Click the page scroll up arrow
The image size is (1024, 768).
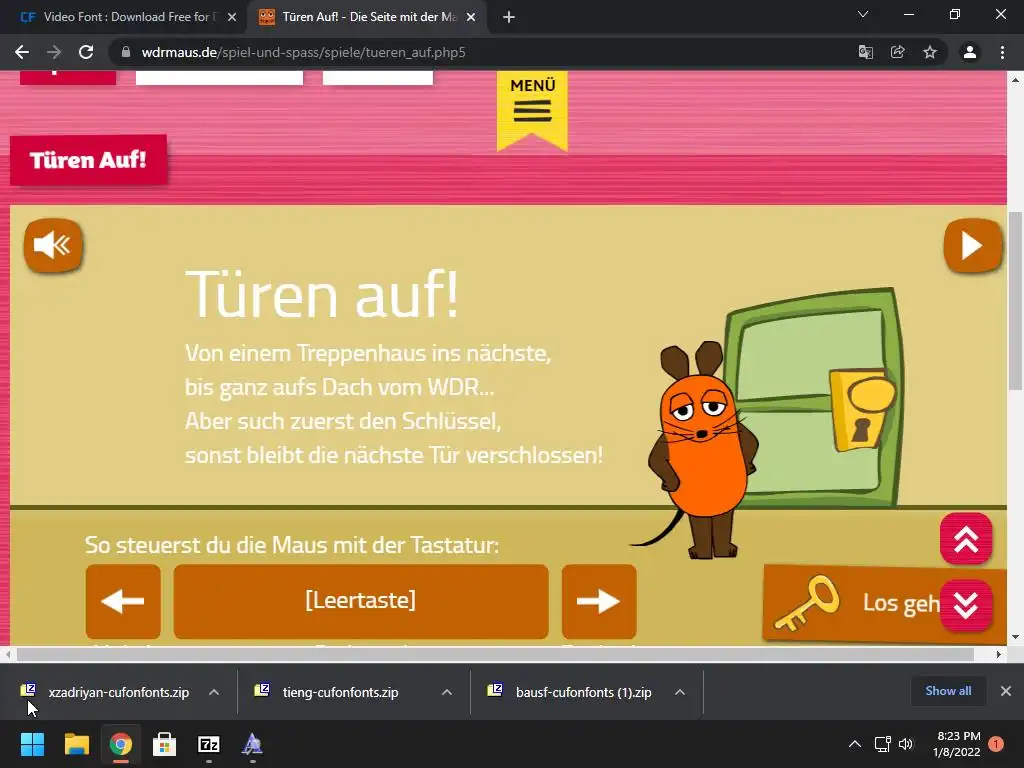coord(1016,80)
